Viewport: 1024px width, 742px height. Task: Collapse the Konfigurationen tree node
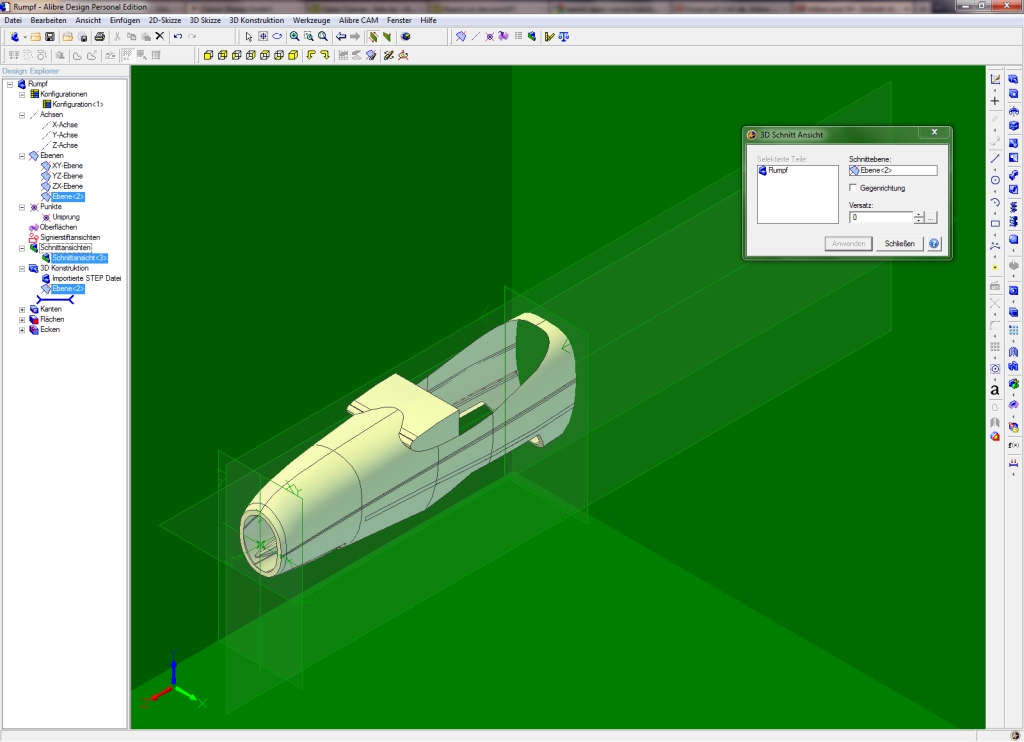[x=22, y=95]
